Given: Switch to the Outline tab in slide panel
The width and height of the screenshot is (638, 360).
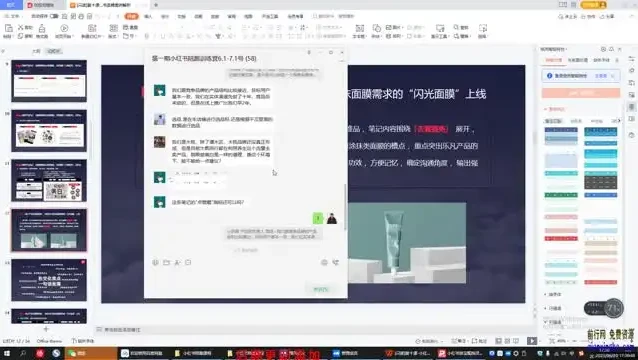Looking at the screenshot, I should click(36, 51).
